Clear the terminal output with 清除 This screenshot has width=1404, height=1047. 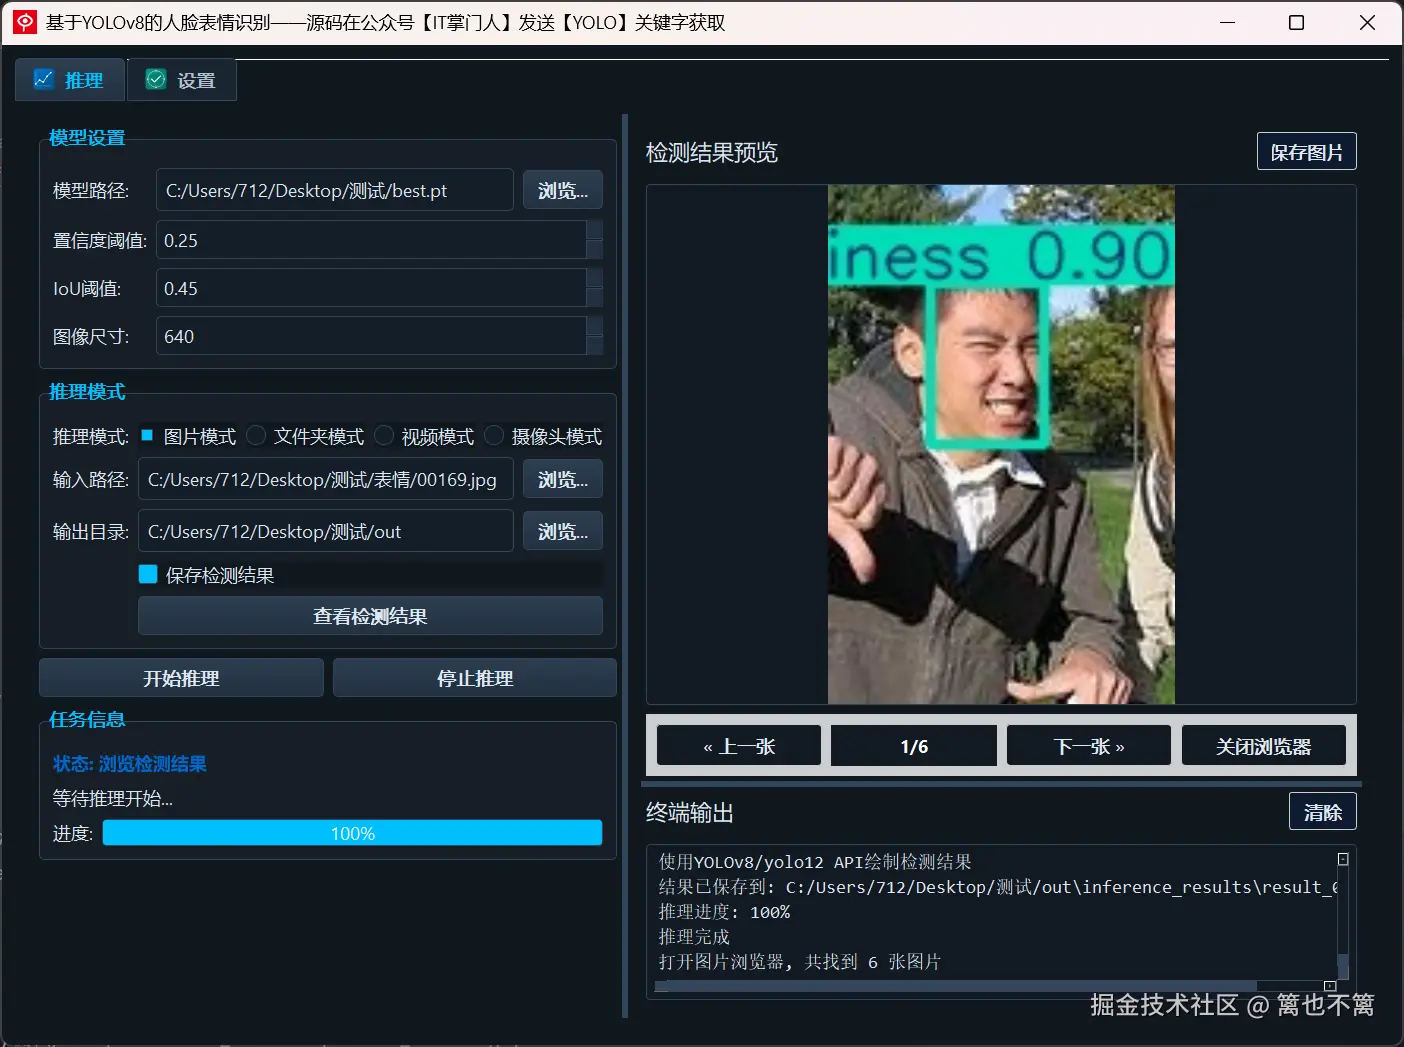pos(1322,811)
